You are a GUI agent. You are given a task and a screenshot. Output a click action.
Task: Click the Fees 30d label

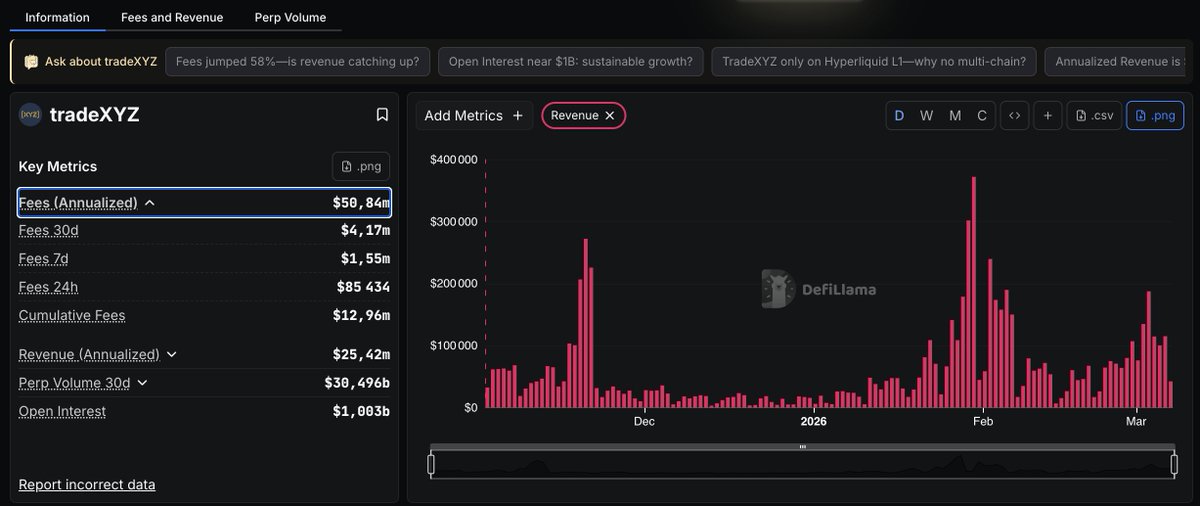tap(49, 231)
